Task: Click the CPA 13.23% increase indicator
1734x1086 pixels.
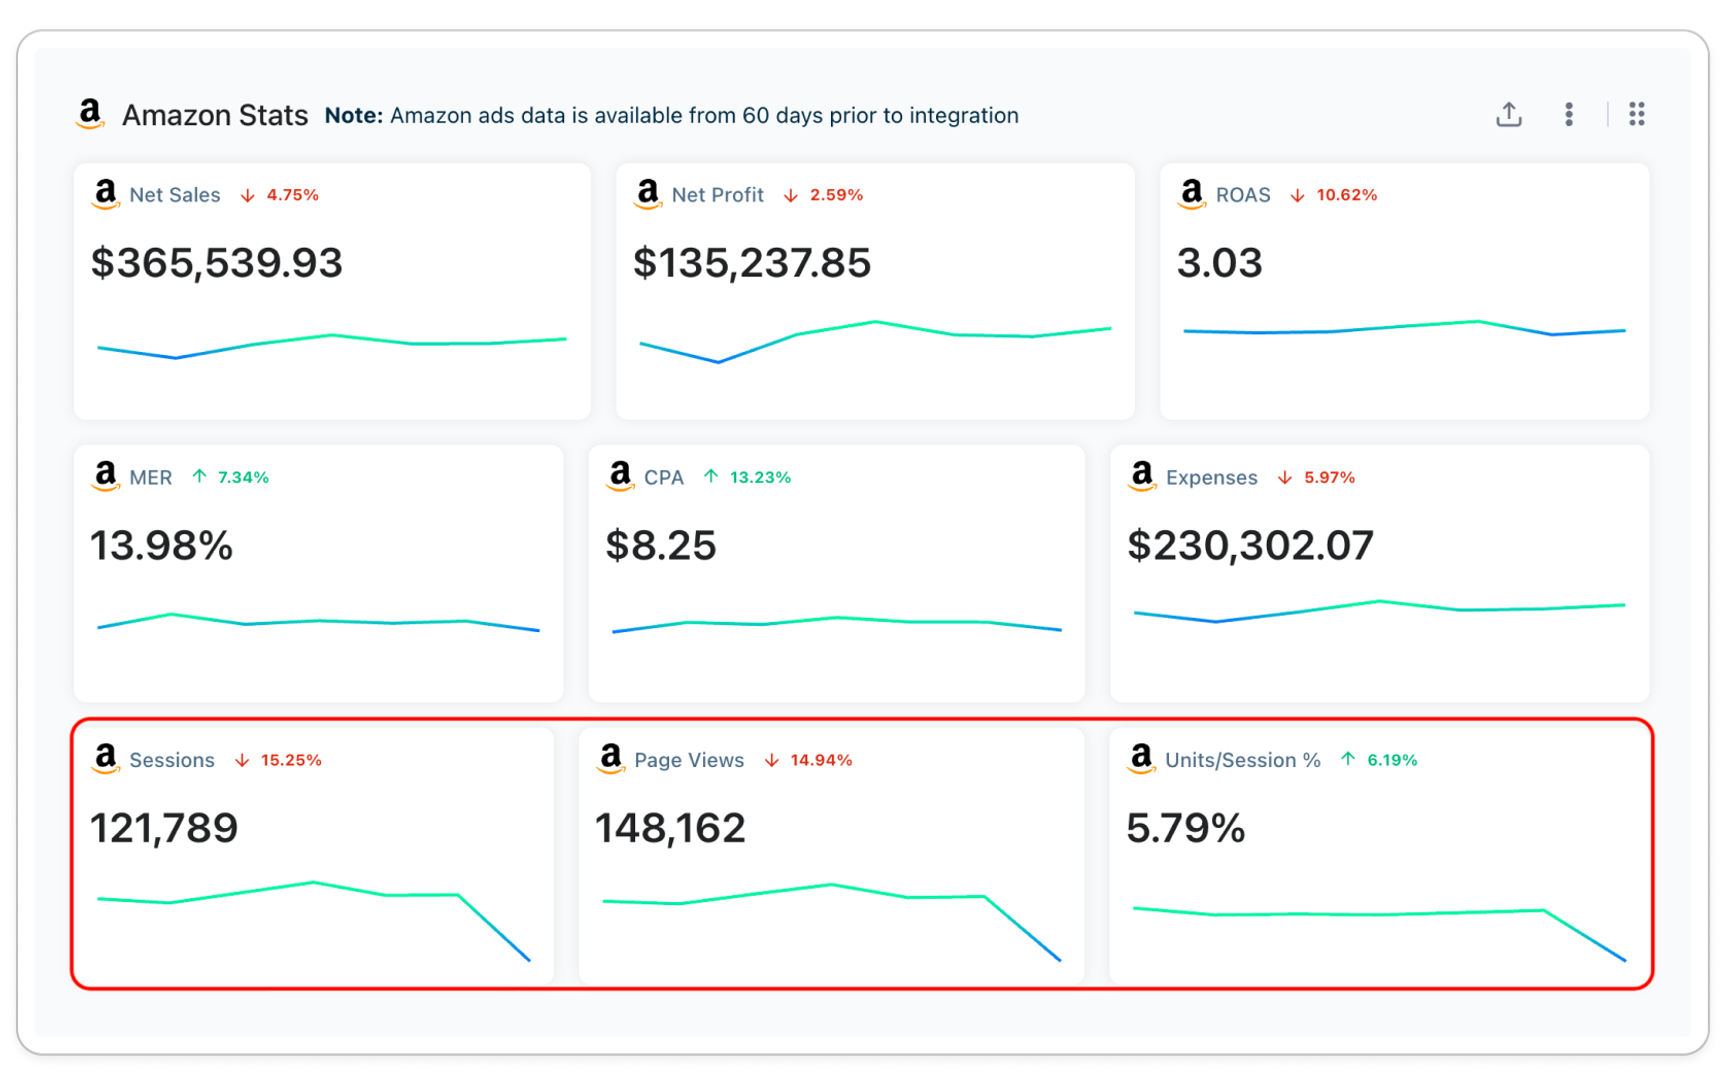Action: coord(747,477)
